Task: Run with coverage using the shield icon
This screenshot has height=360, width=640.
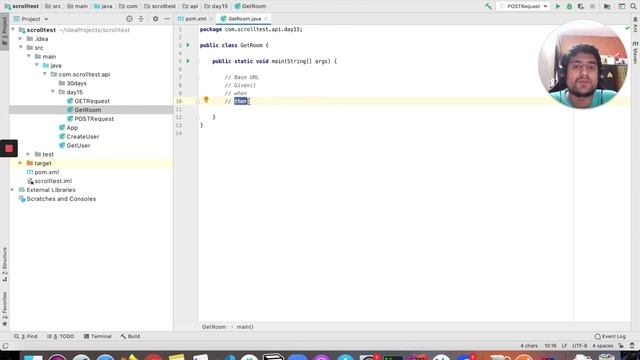Action: (580, 6)
